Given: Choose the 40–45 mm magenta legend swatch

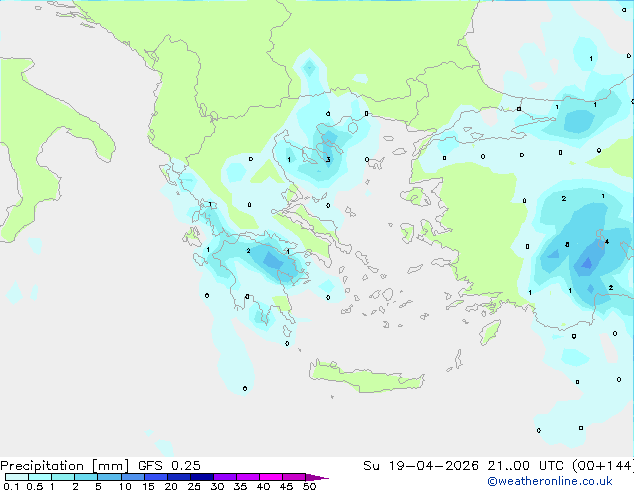Looking at the screenshot, I should [x=271, y=477].
